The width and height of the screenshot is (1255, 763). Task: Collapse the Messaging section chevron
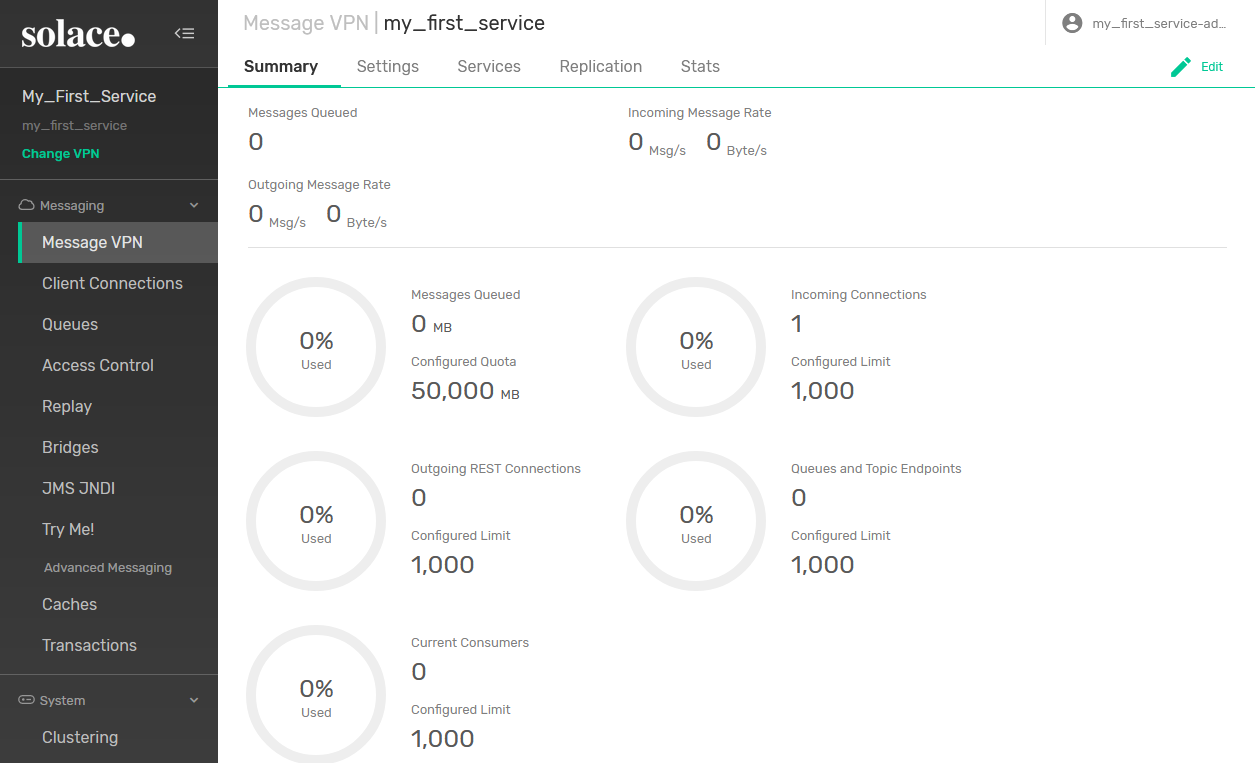coord(194,205)
